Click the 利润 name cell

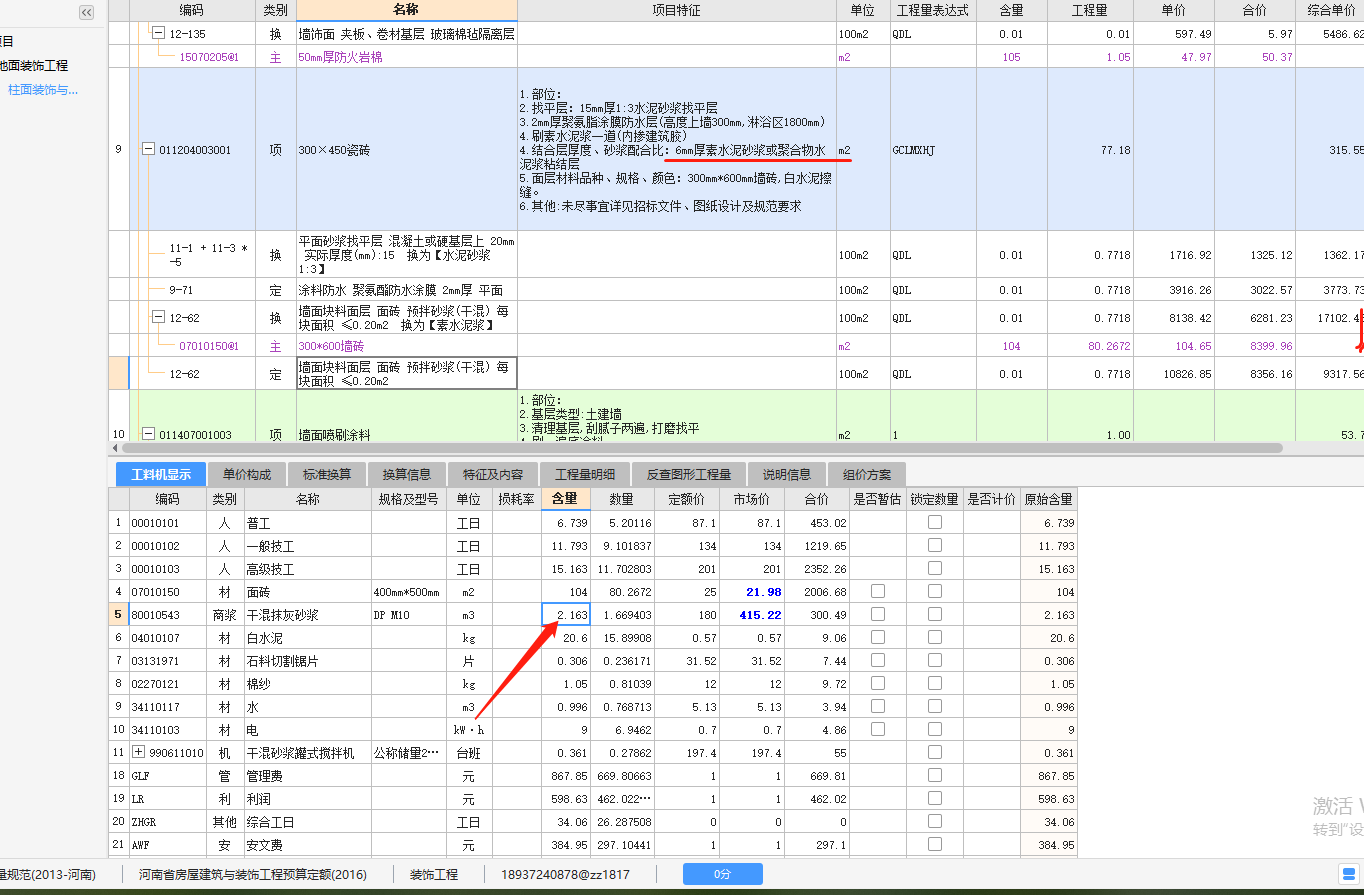tap(307, 798)
